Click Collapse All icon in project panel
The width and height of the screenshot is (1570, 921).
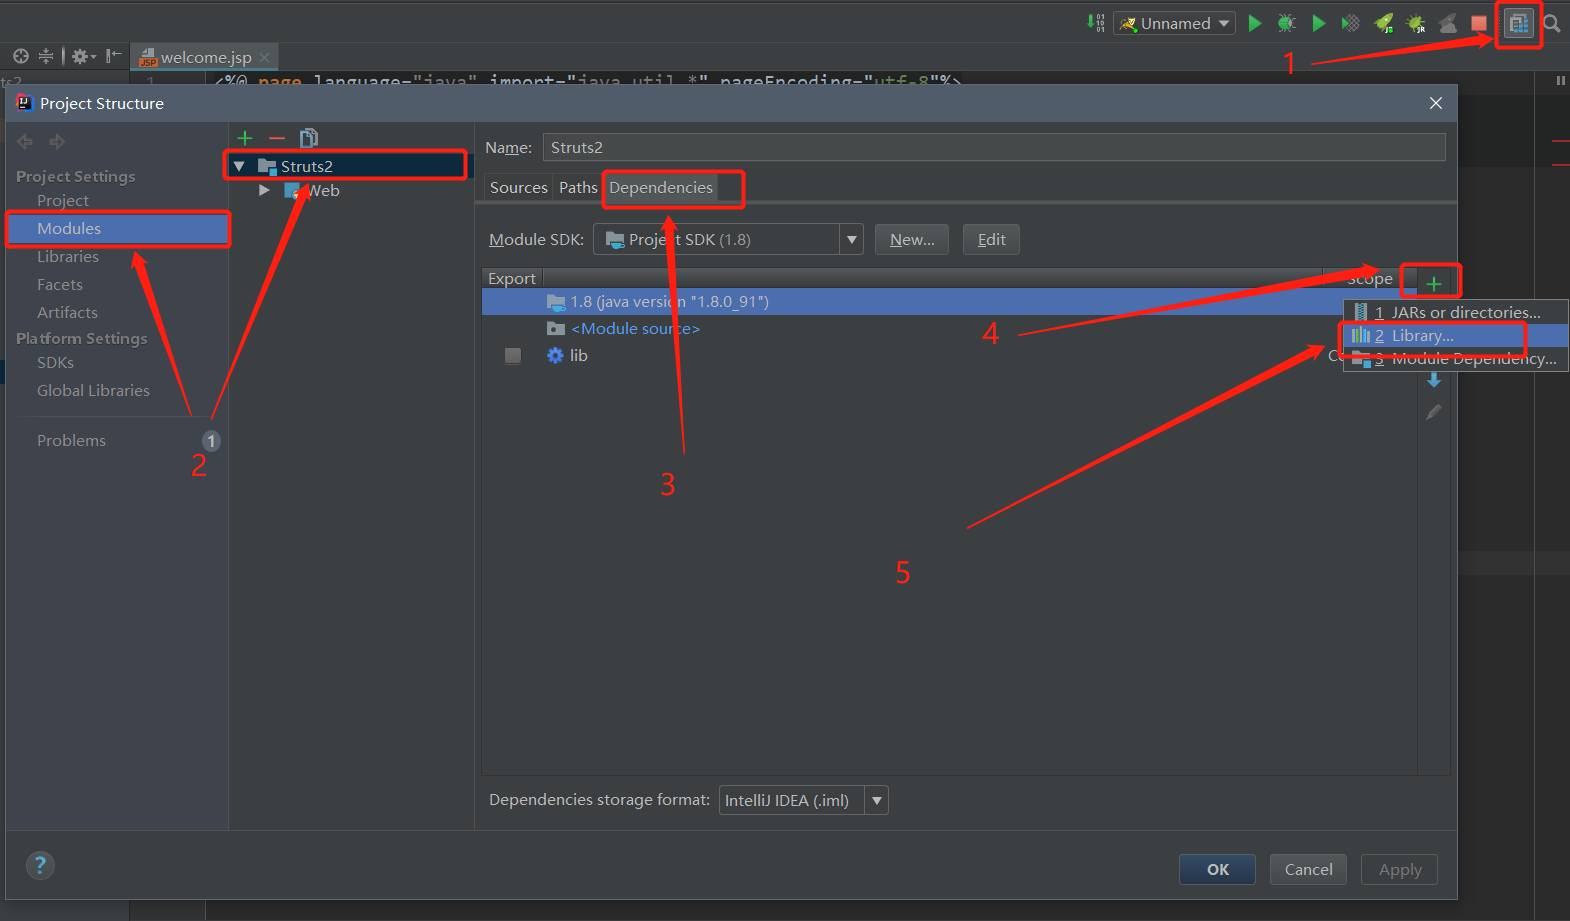[46, 56]
